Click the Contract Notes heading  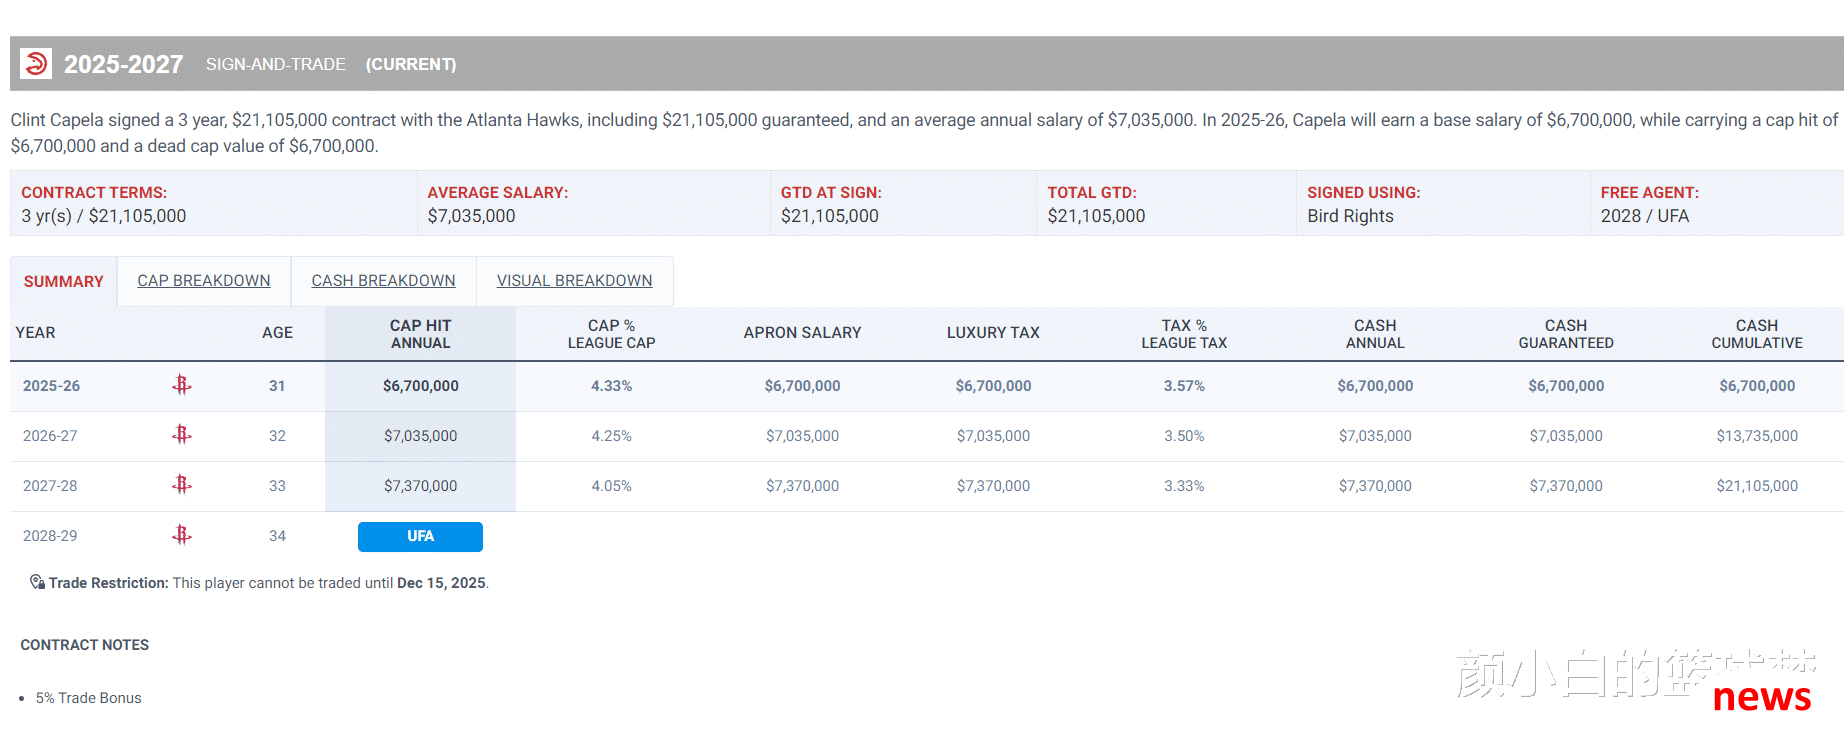[x=84, y=645]
